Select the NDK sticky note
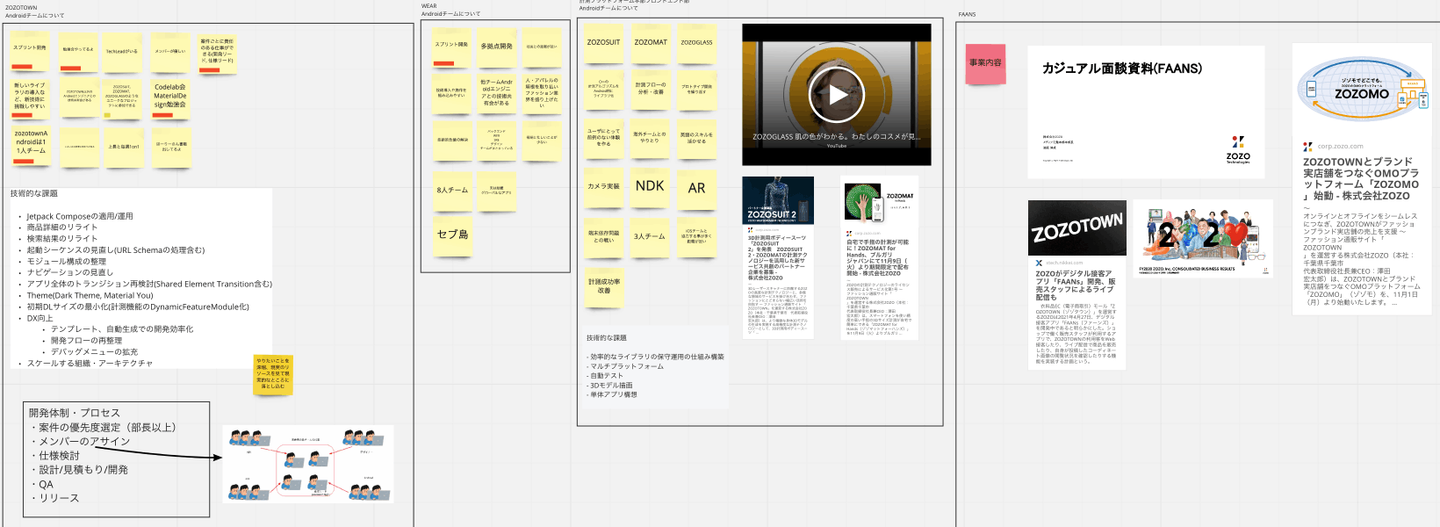The image size is (1440, 527). tap(650, 187)
